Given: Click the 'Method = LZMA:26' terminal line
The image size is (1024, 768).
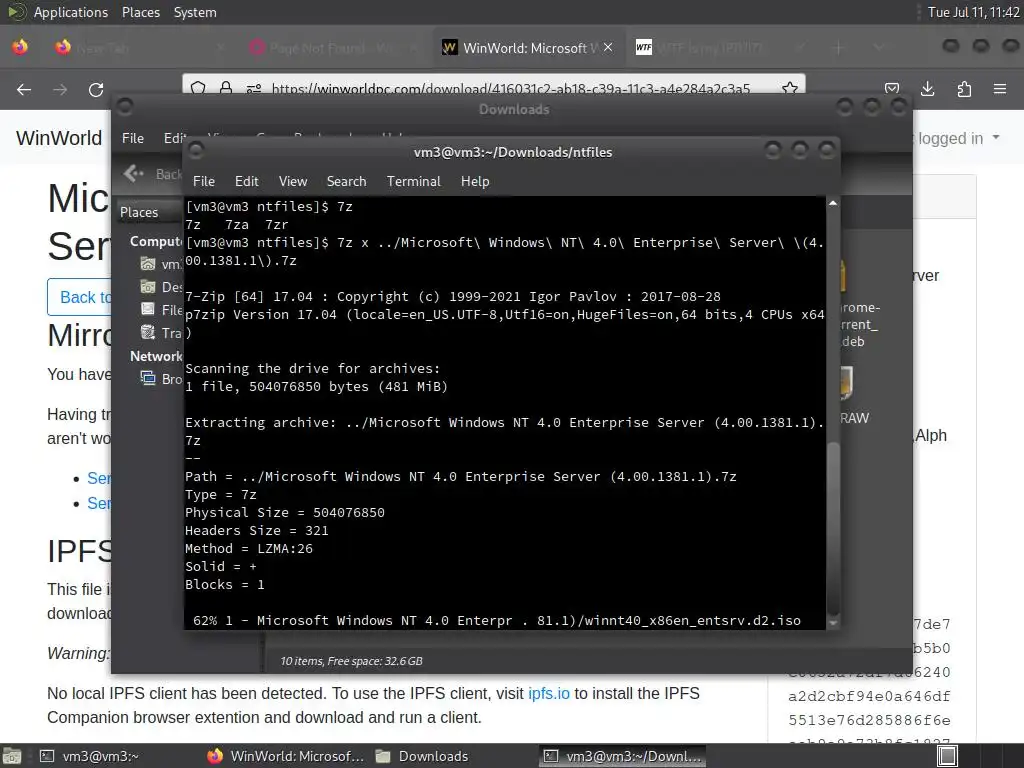Looking at the screenshot, I should click(x=249, y=549).
